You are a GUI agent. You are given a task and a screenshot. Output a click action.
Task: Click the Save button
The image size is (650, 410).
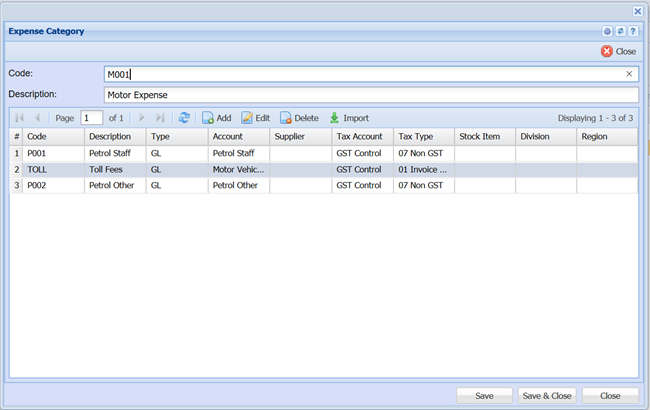tap(484, 396)
